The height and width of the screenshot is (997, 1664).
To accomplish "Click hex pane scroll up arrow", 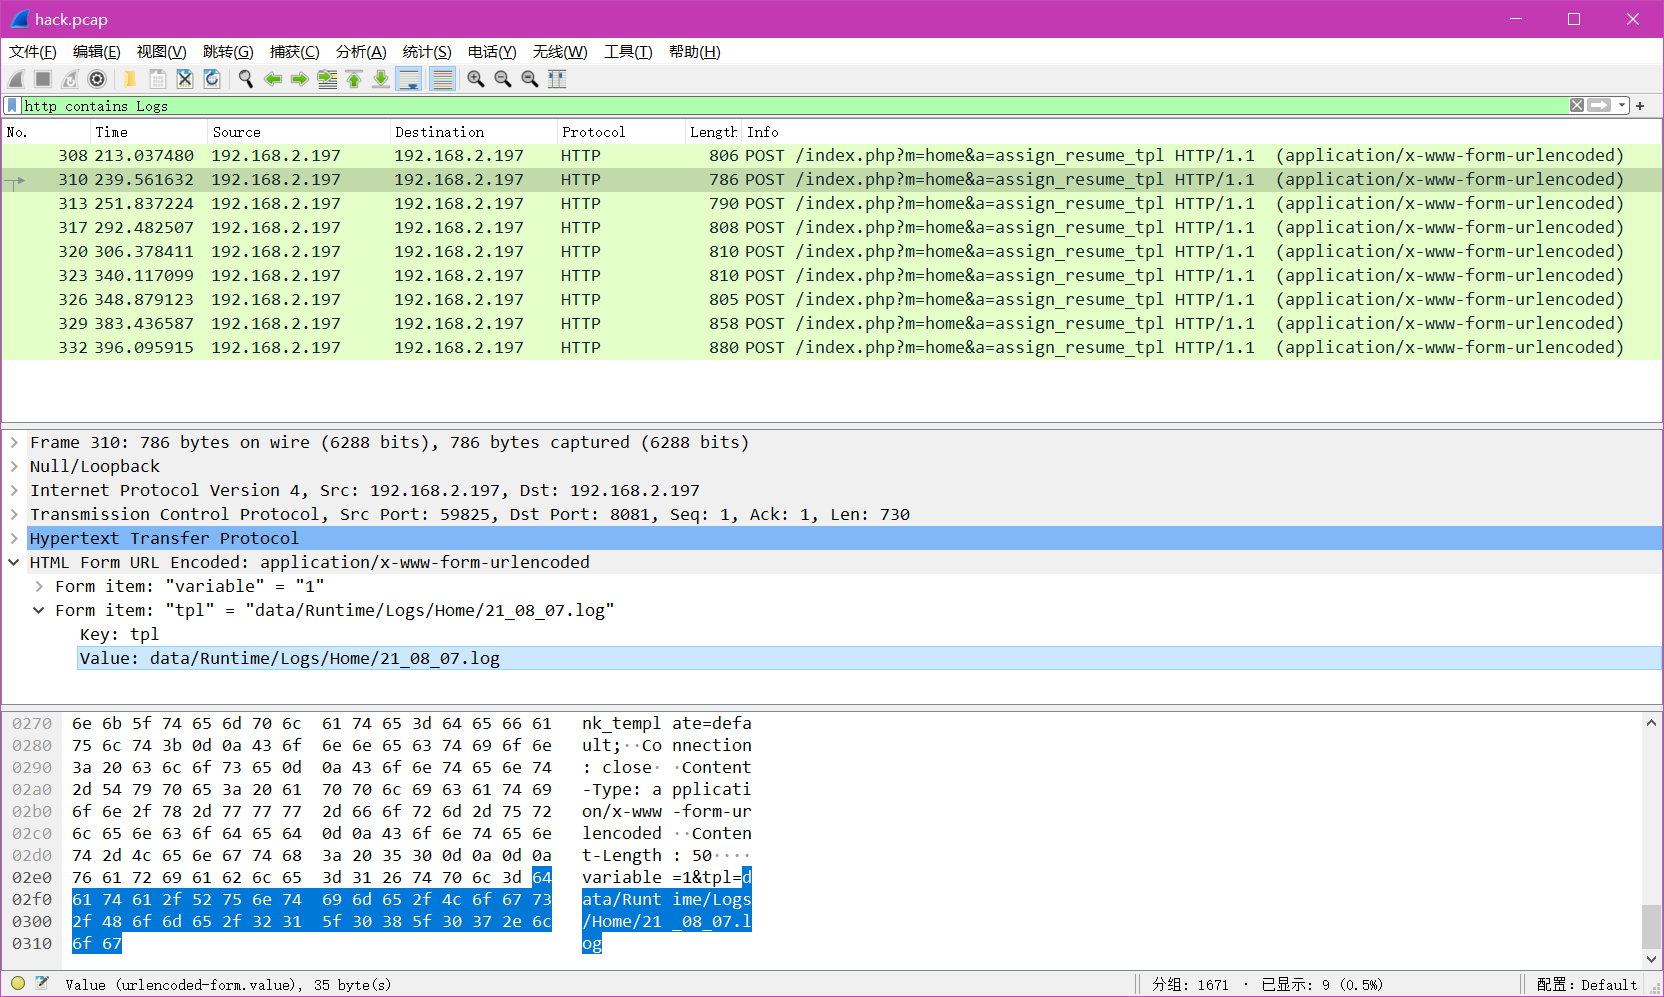I will coord(1651,722).
